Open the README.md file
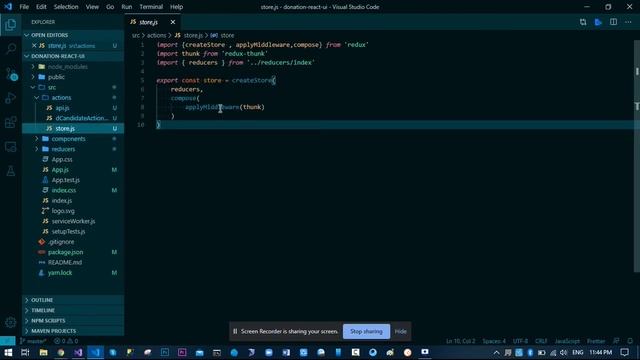The image size is (640, 360). (x=64, y=262)
